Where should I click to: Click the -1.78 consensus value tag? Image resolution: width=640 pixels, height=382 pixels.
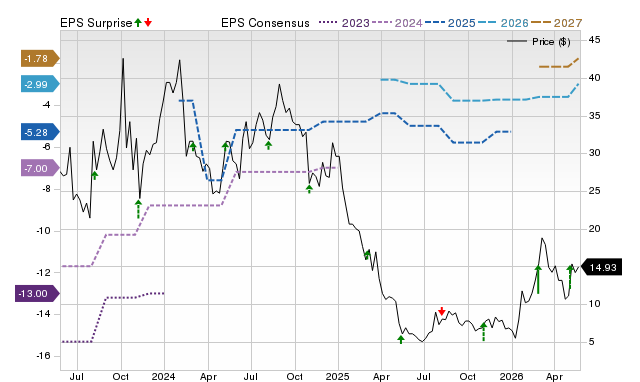(40, 59)
